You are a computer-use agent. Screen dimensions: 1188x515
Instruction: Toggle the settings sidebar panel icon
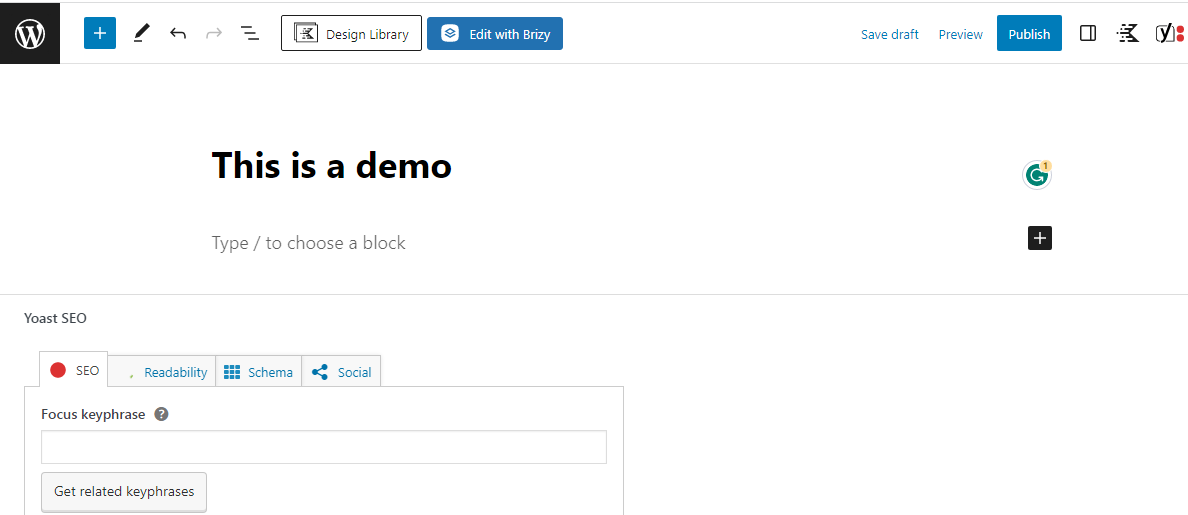coord(1088,33)
